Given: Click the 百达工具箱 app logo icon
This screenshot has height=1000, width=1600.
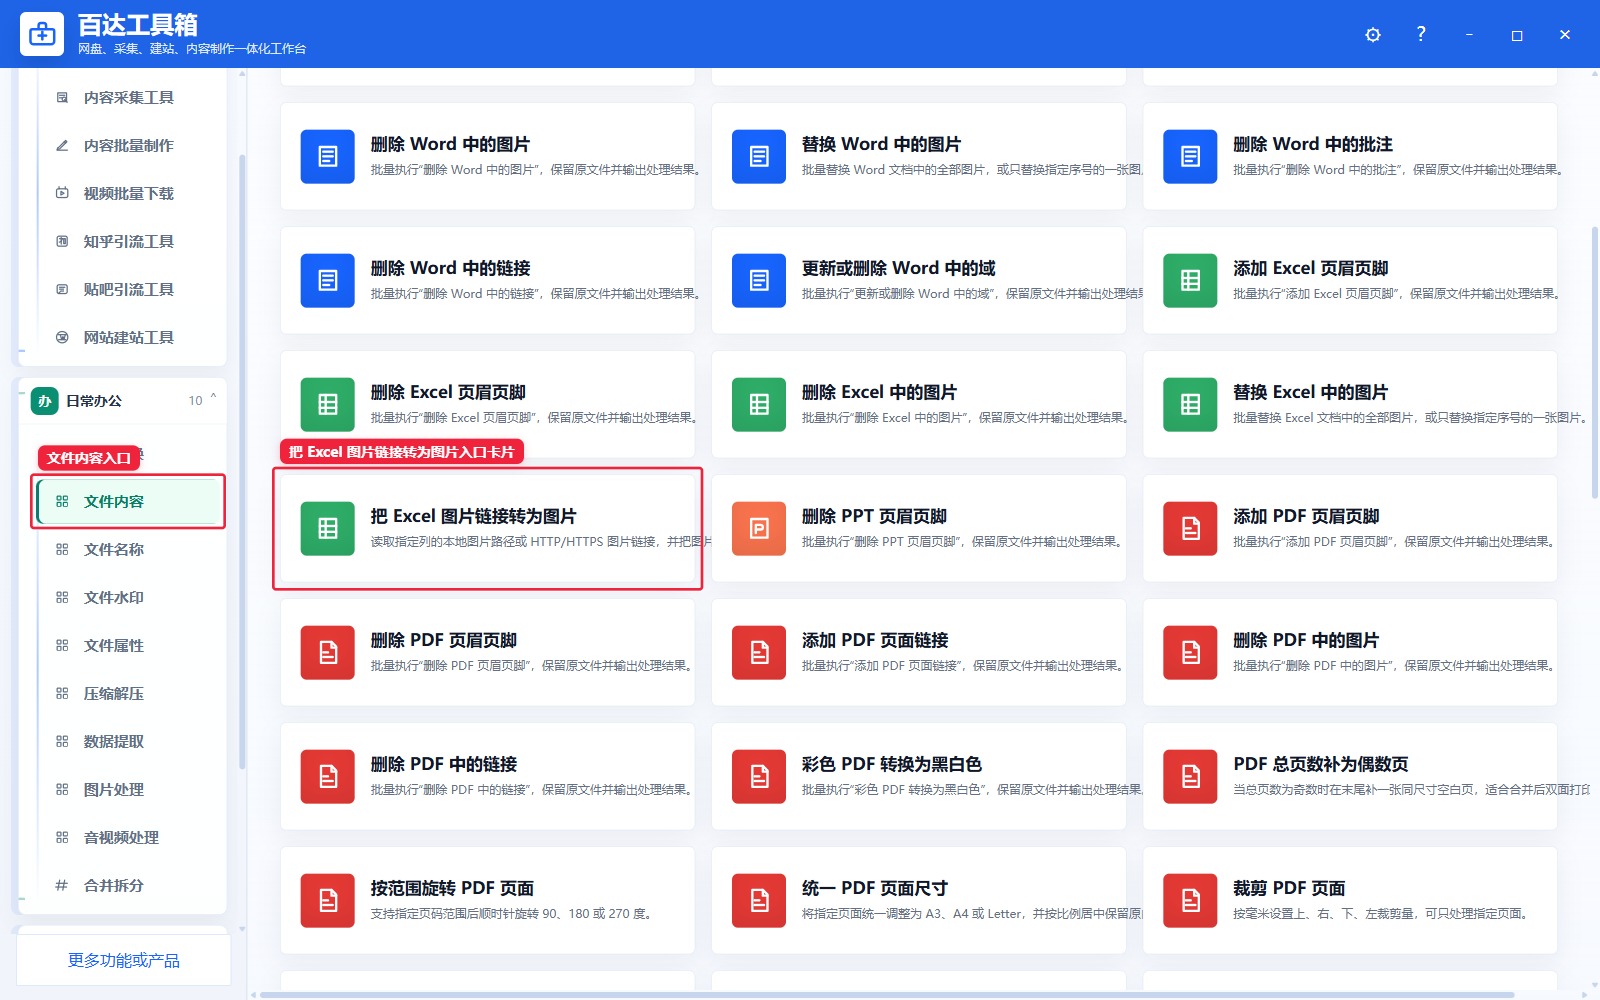Looking at the screenshot, I should pos(42,34).
